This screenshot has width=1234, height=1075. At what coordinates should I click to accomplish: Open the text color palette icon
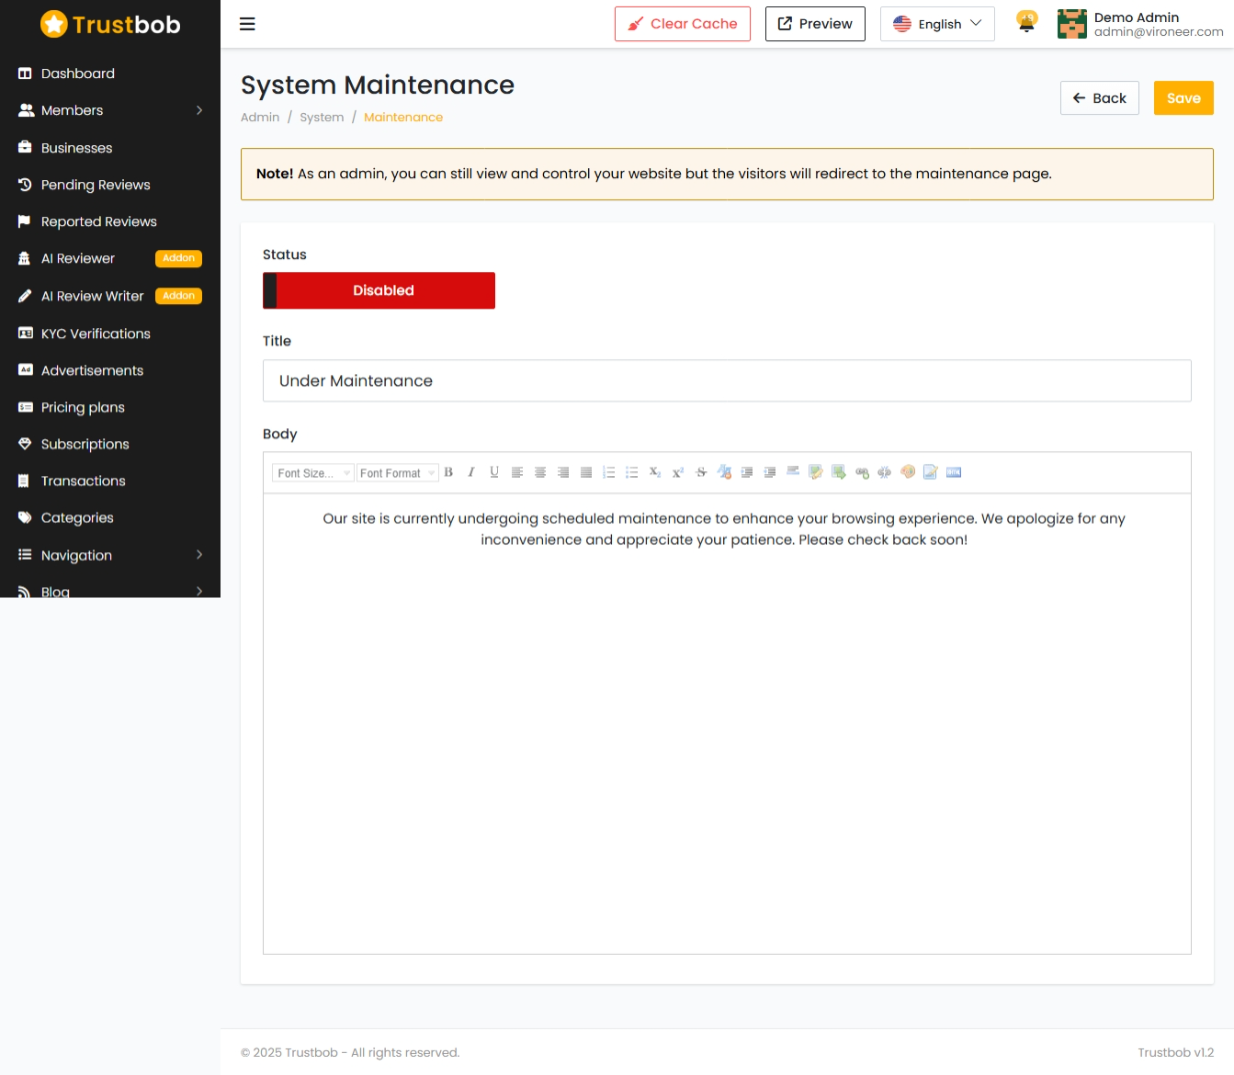click(x=908, y=472)
